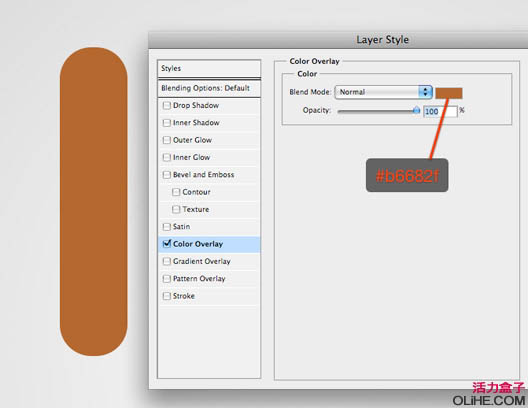Tick the Outer Glow checkbox
The width and height of the screenshot is (528, 408).
[x=167, y=140]
